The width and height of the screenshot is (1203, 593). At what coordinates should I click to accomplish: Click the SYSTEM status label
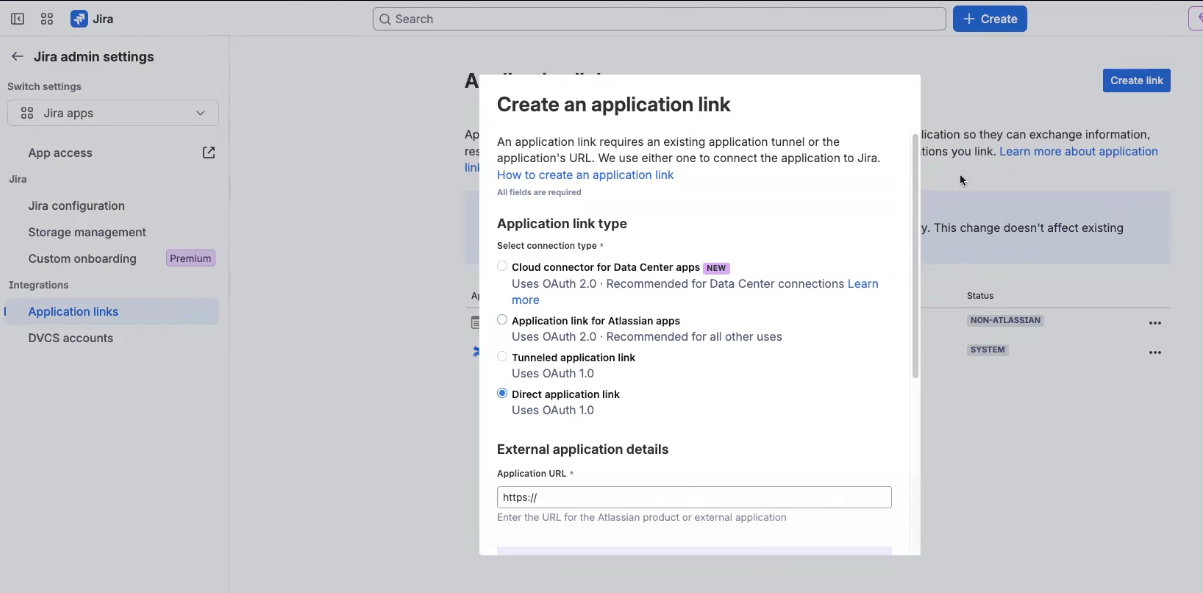pos(988,350)
